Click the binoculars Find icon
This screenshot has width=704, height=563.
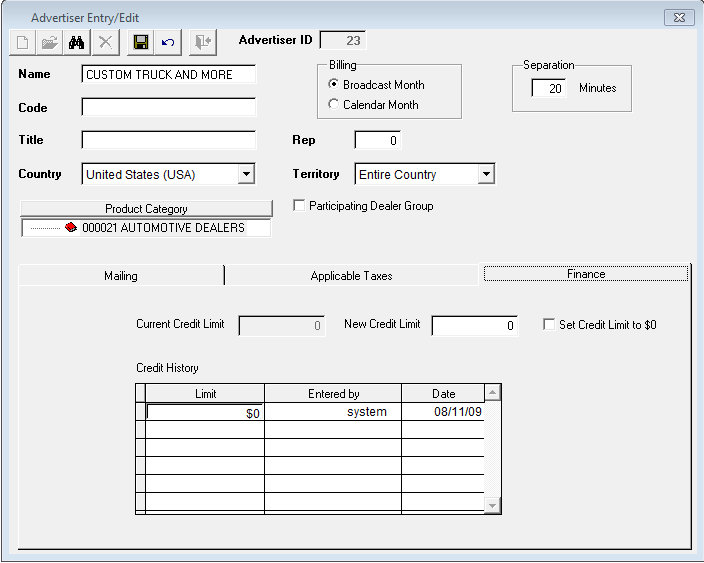(x=76, y=42)
